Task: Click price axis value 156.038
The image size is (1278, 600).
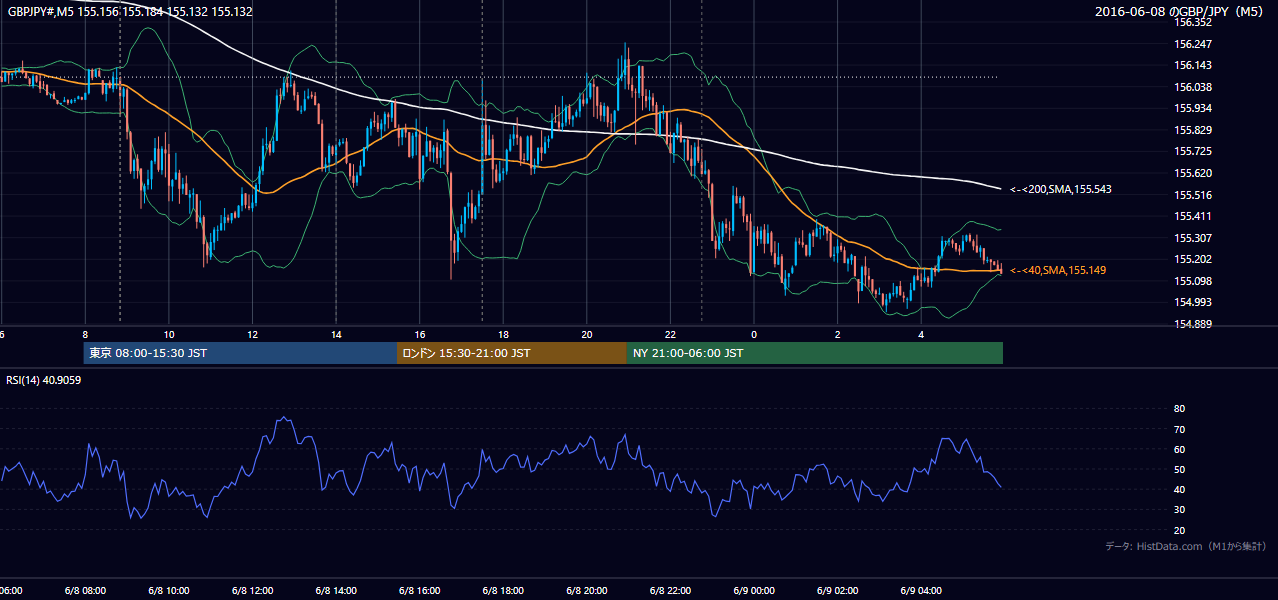Action: pyautogui.click(x=1193, y=87)
